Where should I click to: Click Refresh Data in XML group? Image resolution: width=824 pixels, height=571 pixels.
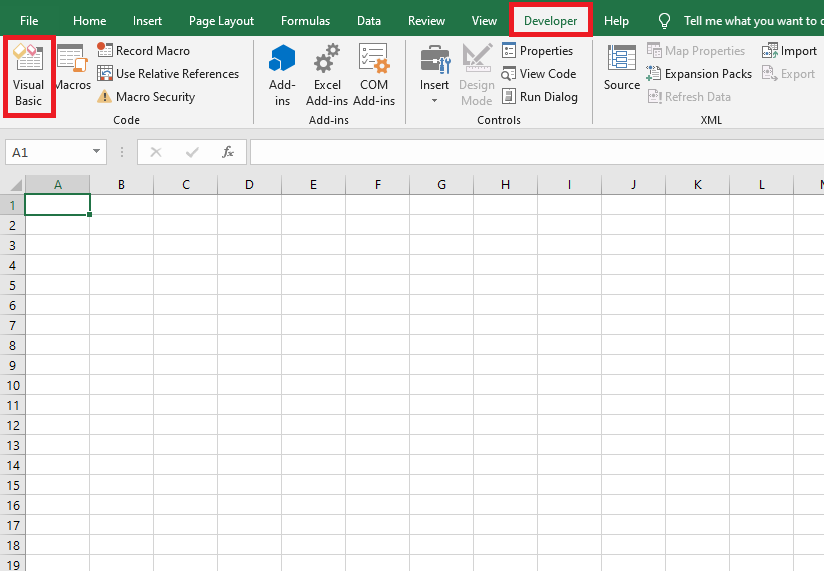click(x=689, y=97)
